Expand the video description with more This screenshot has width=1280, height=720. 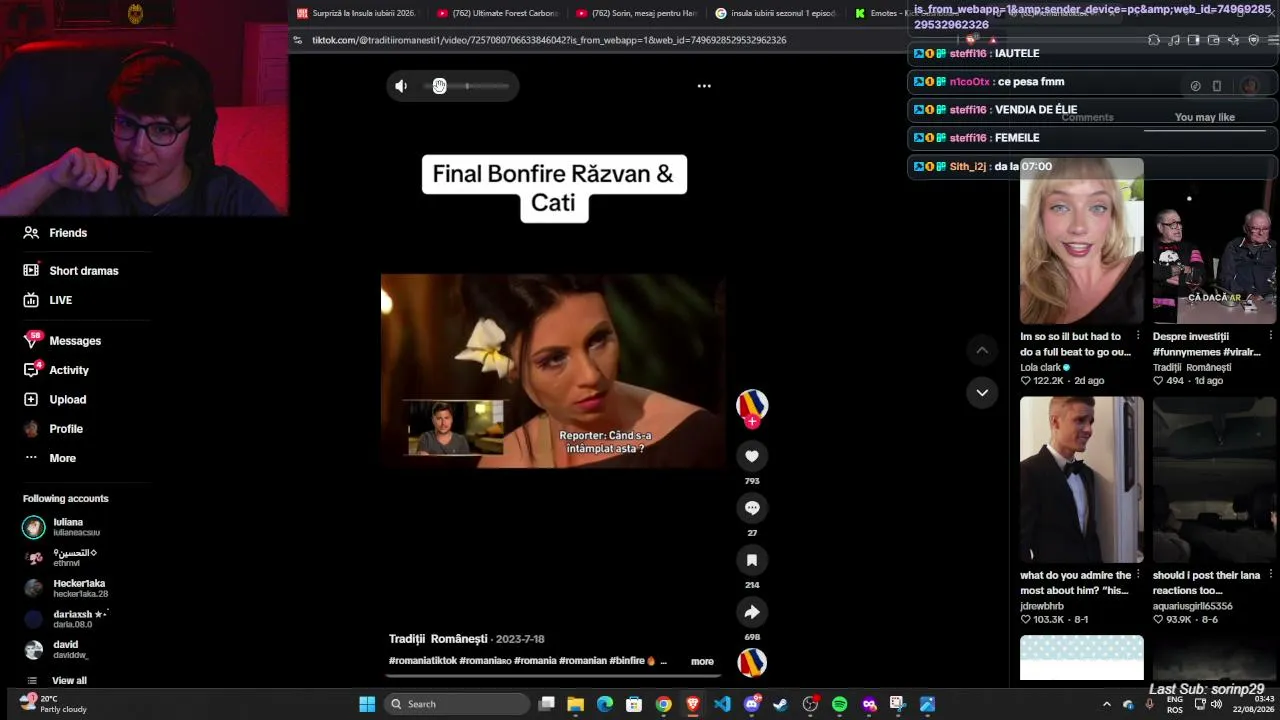[702, 661]
